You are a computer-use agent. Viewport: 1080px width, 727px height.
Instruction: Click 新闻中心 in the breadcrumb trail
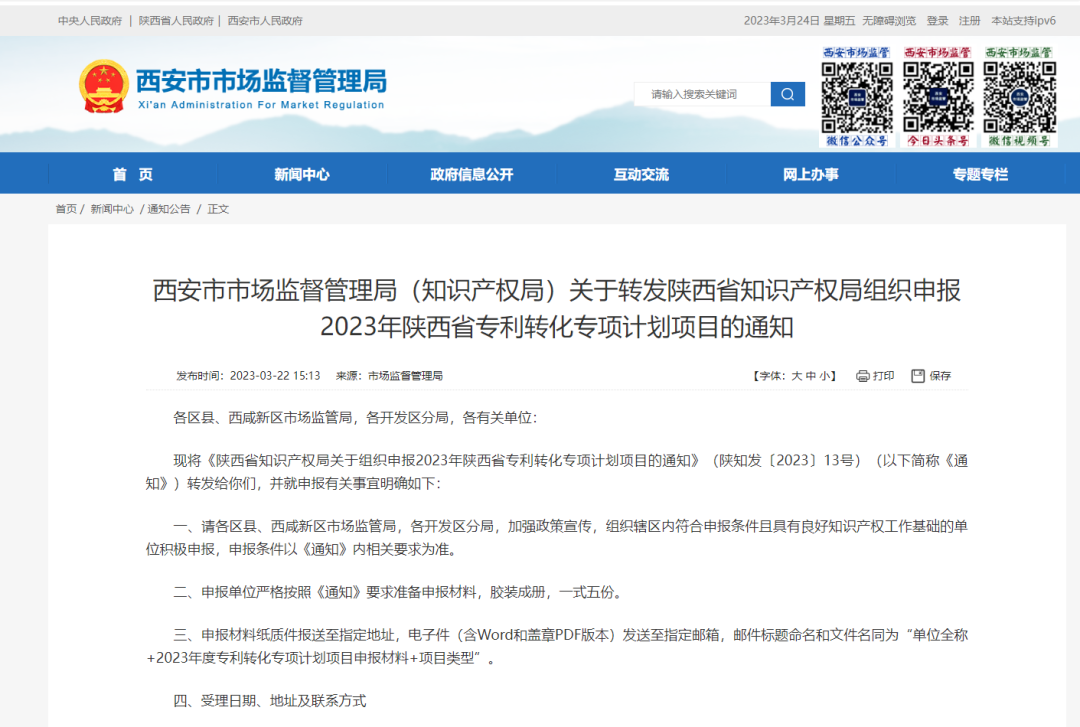pyautogui.click(x=112, y=209)
